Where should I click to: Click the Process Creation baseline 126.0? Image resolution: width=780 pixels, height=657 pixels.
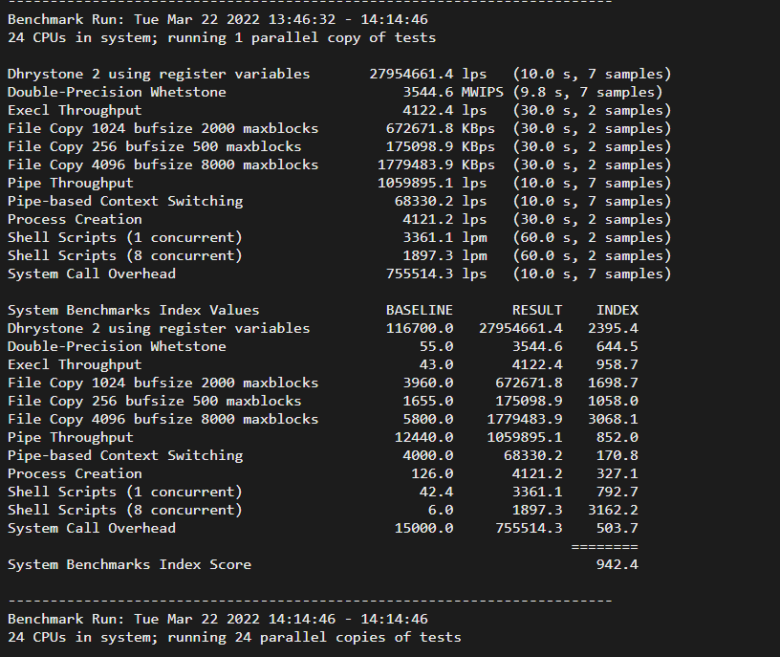pos(432,474)
